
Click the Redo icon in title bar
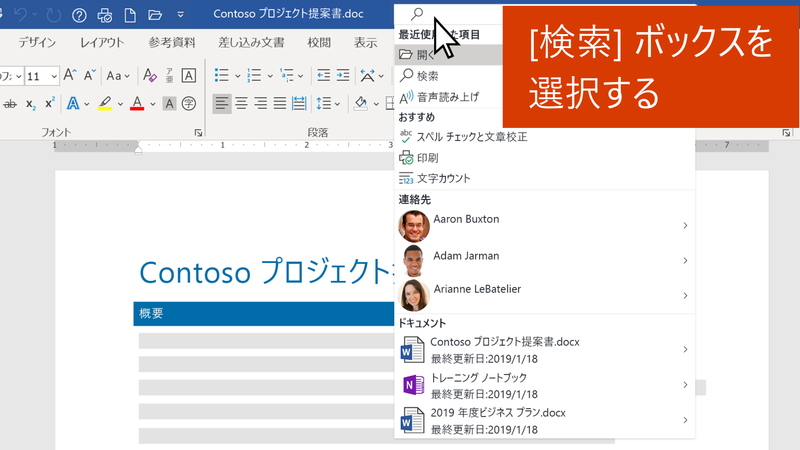tap(53, 15)
